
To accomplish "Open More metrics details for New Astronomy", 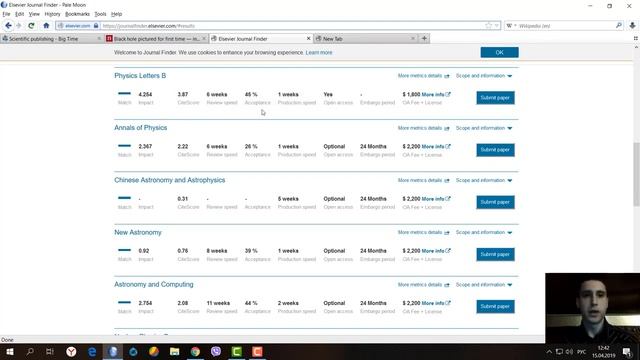I will [423, 233].
